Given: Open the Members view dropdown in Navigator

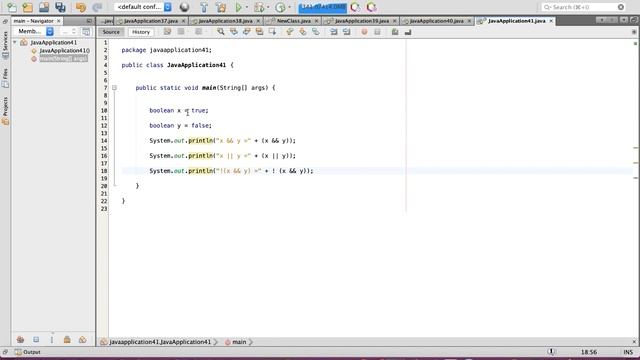Looking at the screenshot, I should [x=35, y=31].
